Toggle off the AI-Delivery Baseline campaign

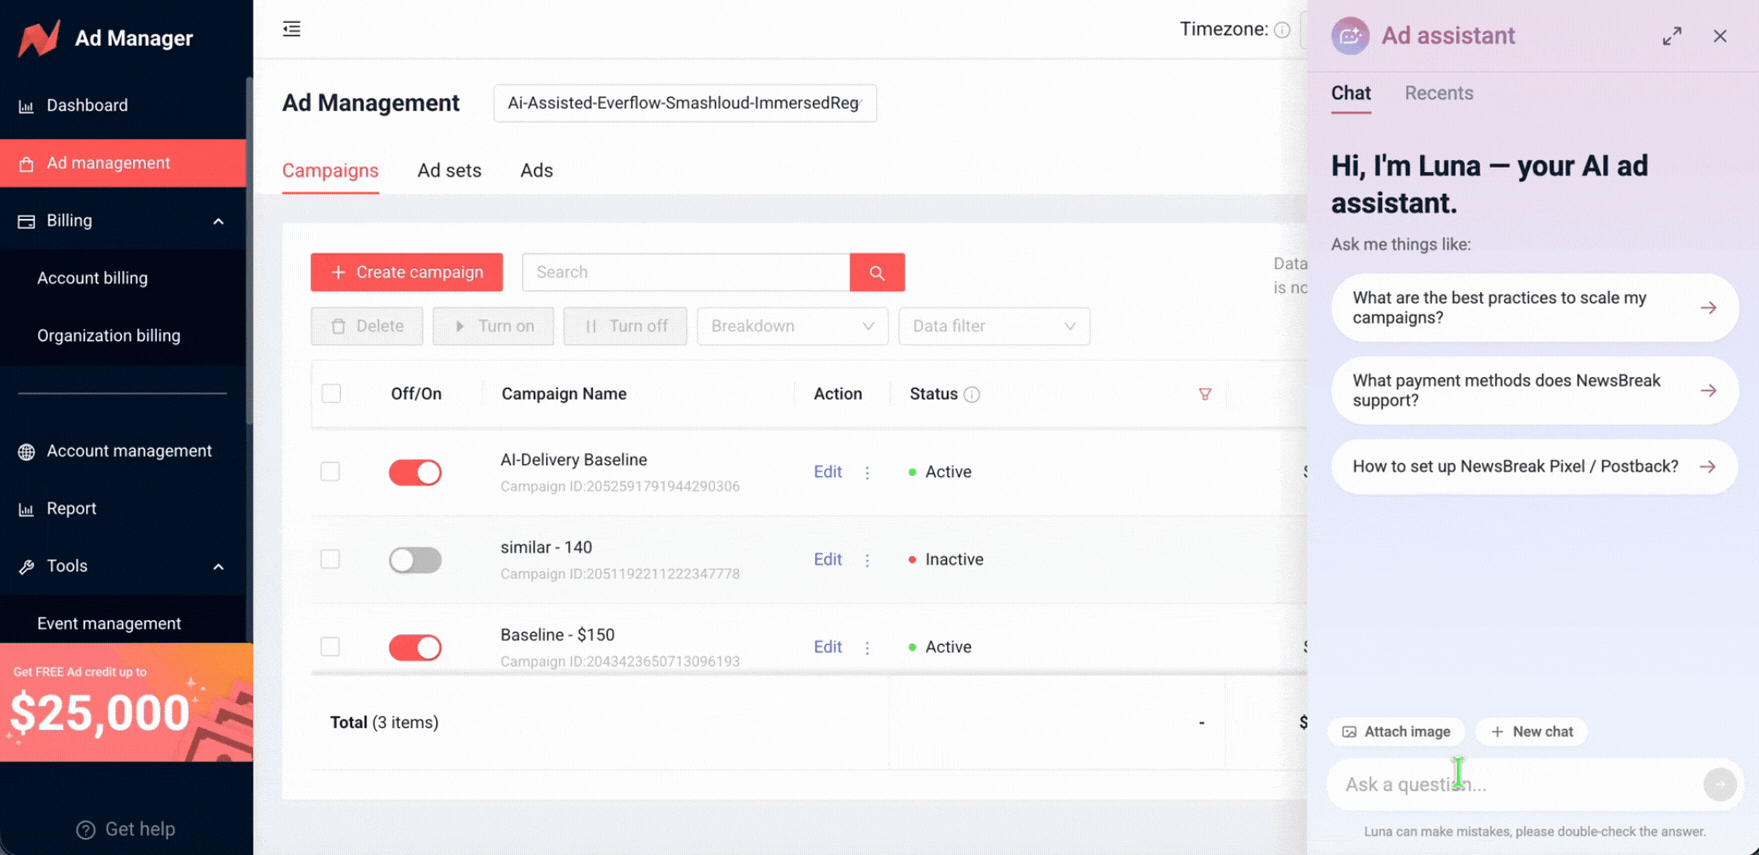pyautogui.click(x=415, y=472)
